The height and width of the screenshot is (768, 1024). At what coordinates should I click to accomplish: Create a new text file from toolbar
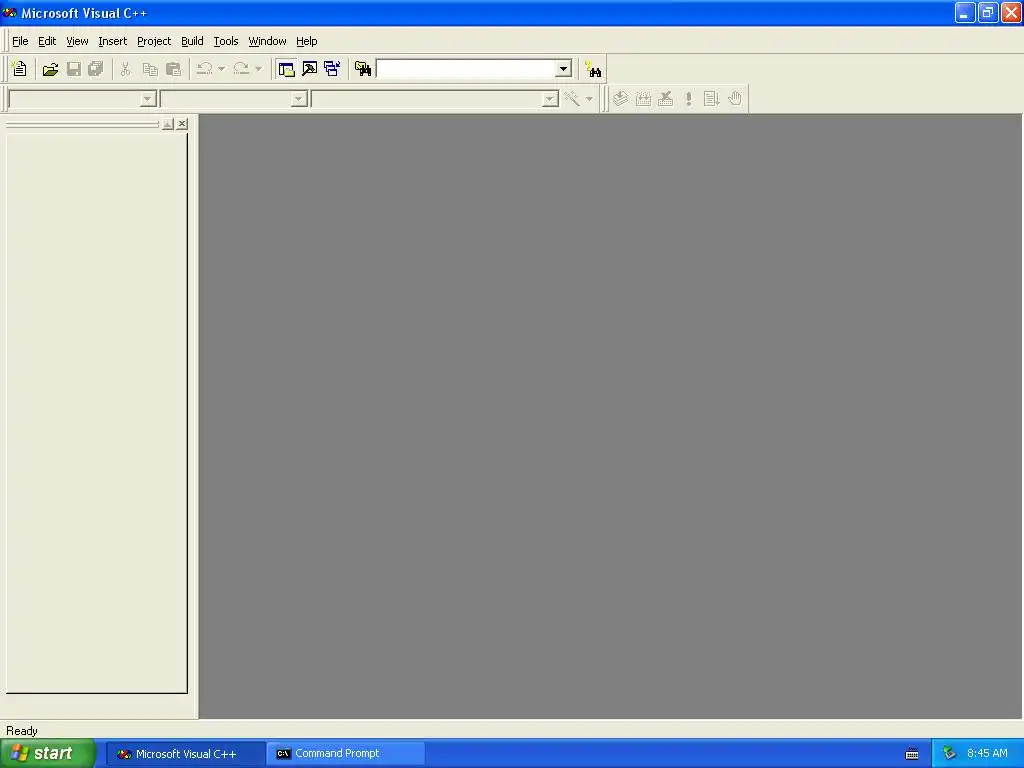pos(20,69)
